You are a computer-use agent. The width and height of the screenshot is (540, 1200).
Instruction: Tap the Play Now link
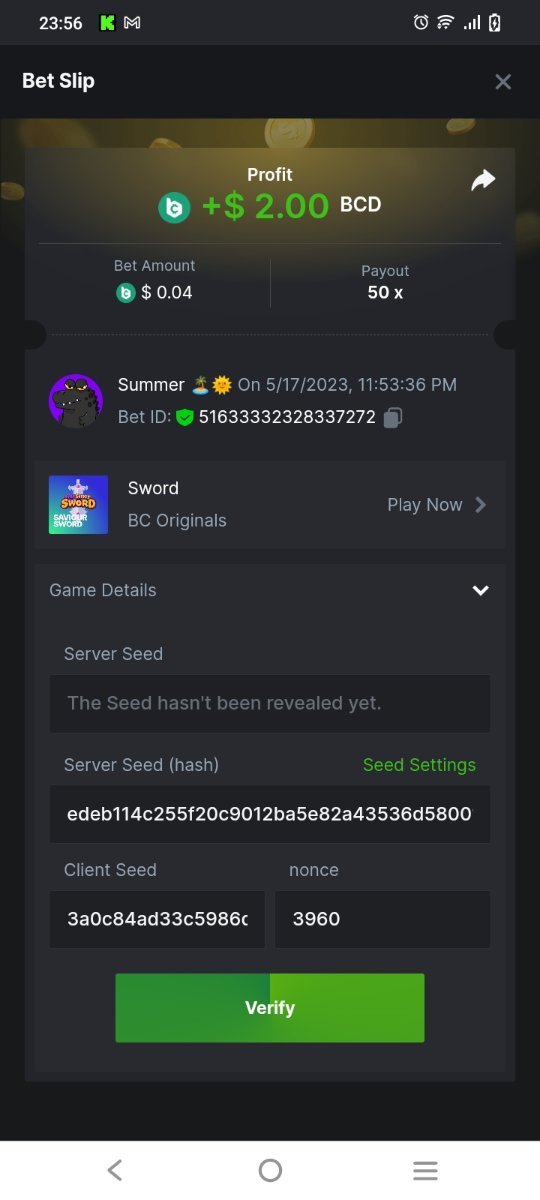click(x=425, y=505)
